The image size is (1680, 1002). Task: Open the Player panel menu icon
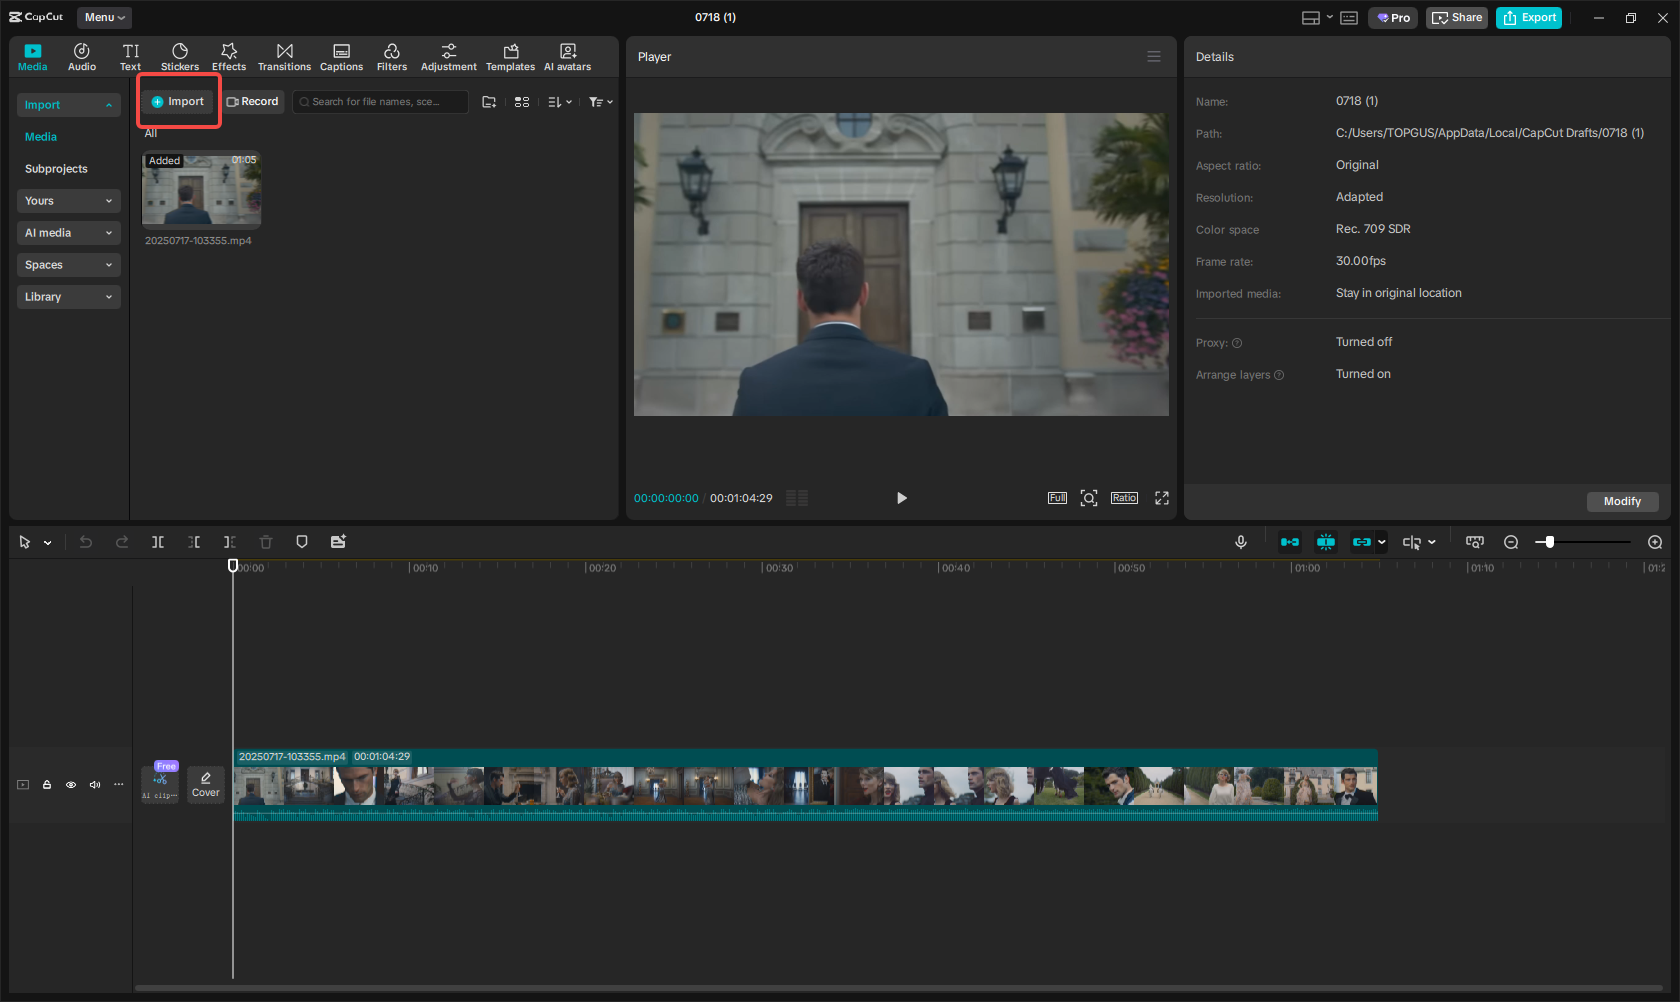(x=1154, y=57)
